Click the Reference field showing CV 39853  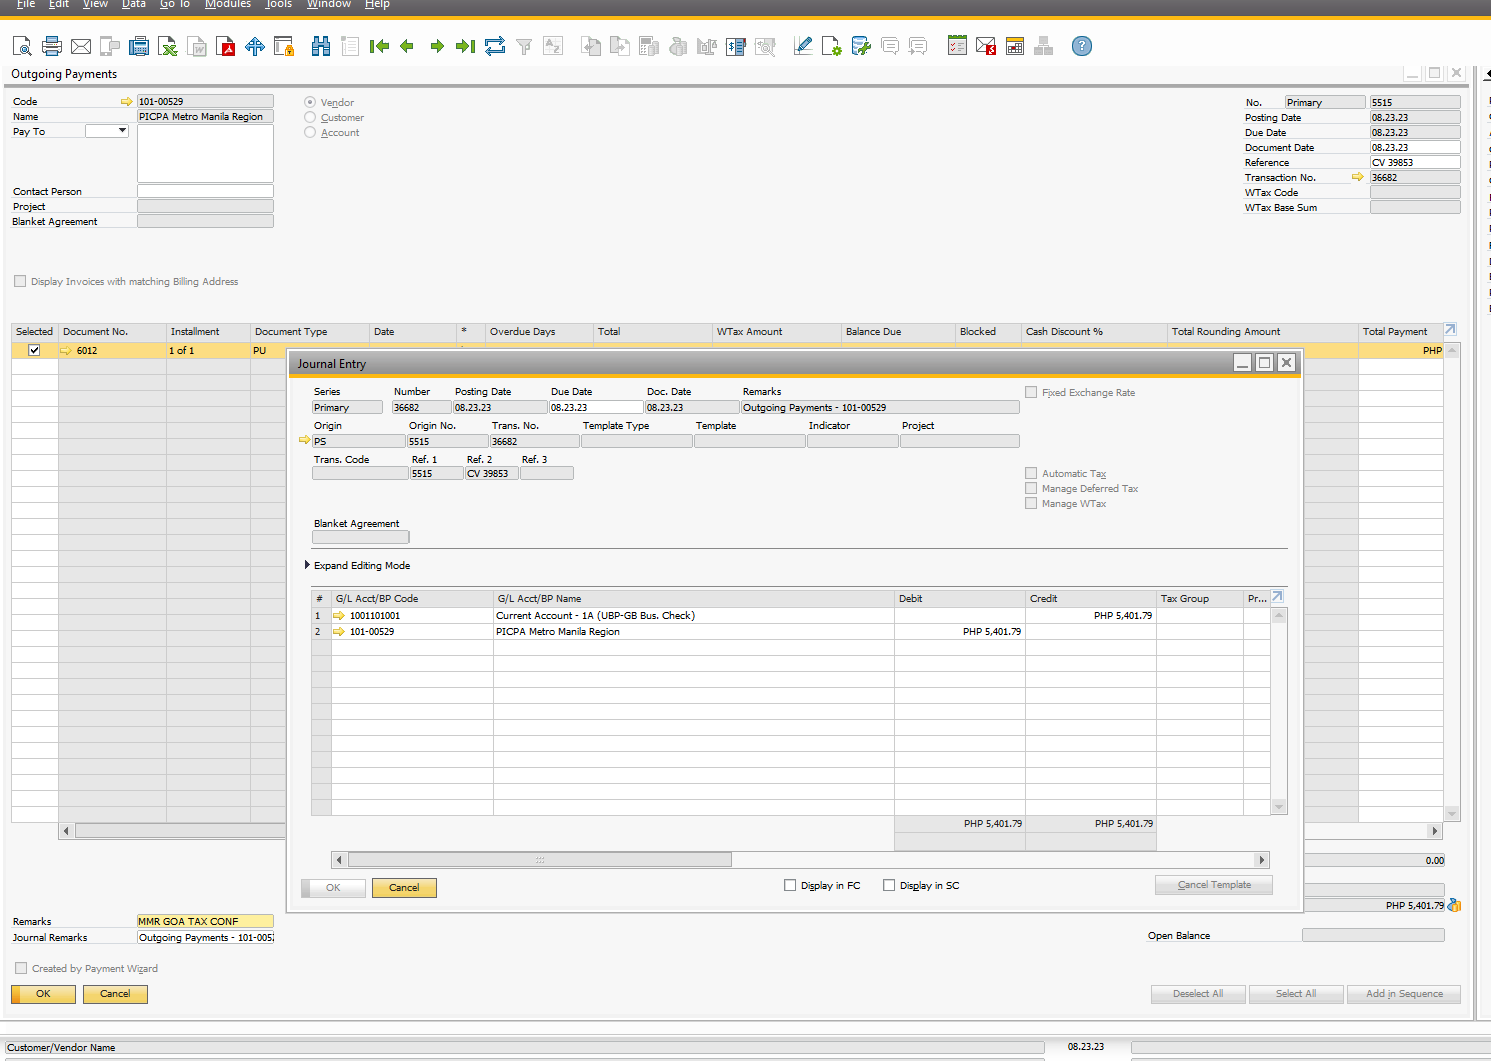point(1415,163)
